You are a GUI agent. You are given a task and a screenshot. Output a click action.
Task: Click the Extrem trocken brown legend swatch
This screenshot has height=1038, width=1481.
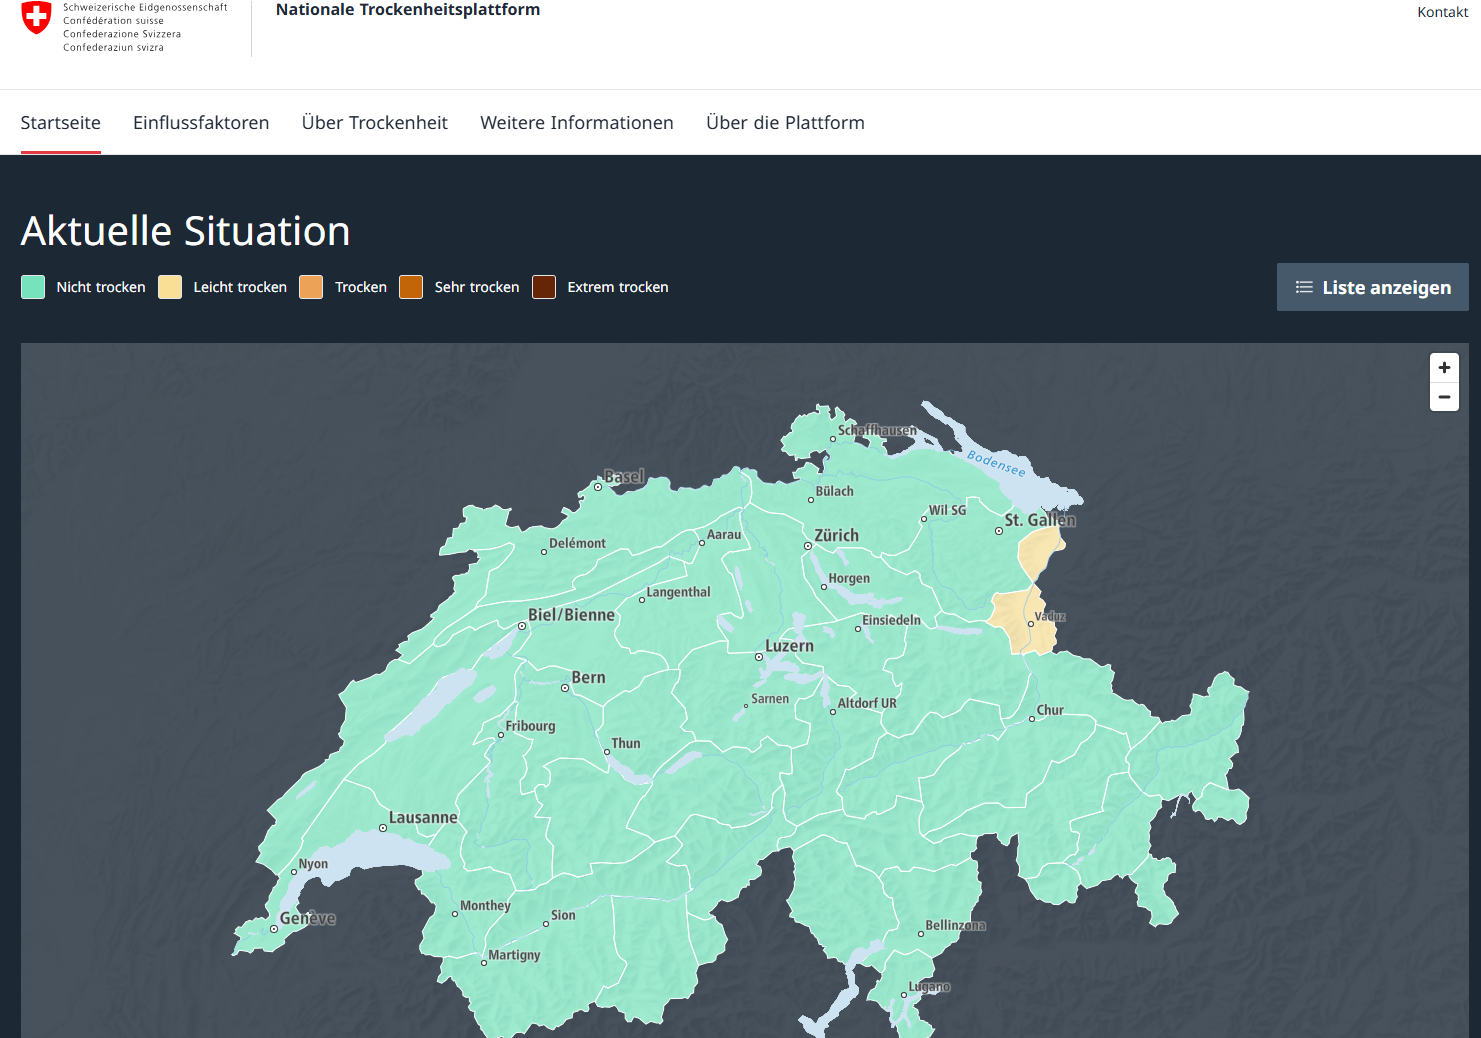click(544, 287)
